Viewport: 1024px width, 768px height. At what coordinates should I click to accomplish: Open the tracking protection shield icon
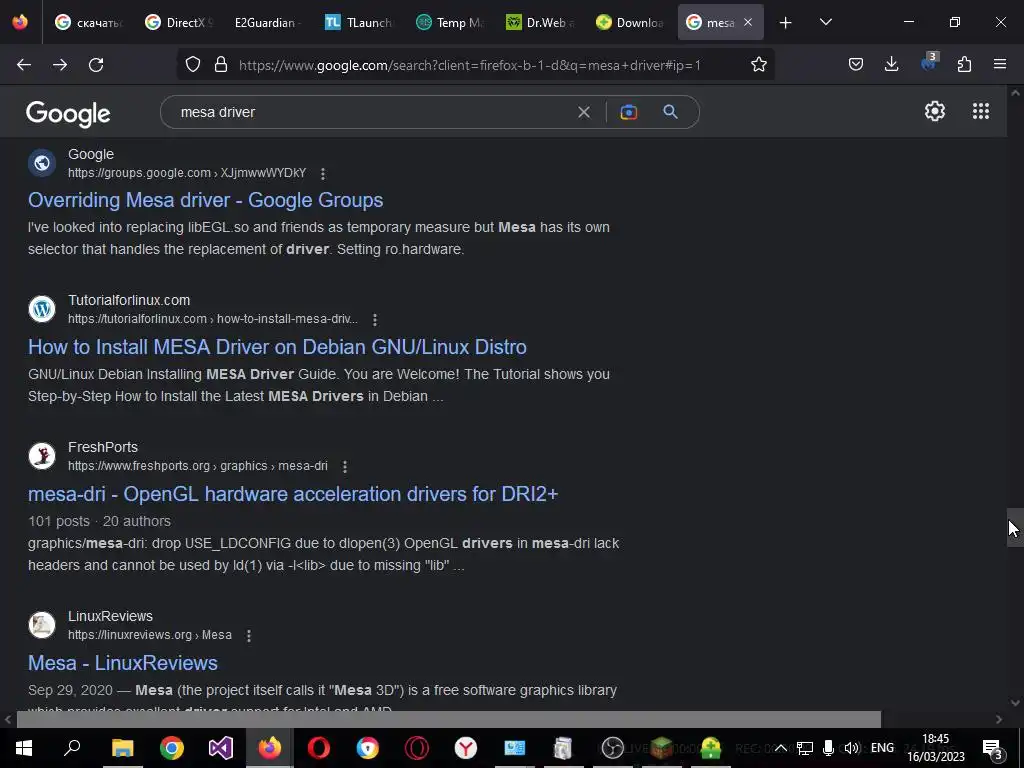tap(193, 65)
